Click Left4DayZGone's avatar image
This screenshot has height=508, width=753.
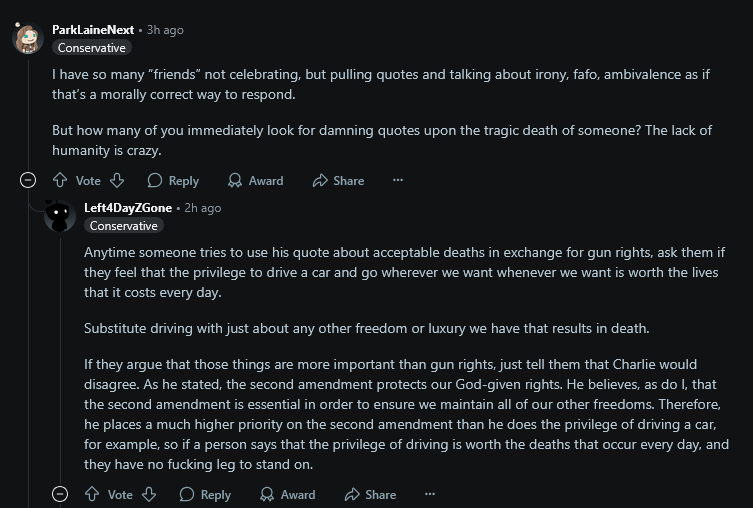click(60, 216)
